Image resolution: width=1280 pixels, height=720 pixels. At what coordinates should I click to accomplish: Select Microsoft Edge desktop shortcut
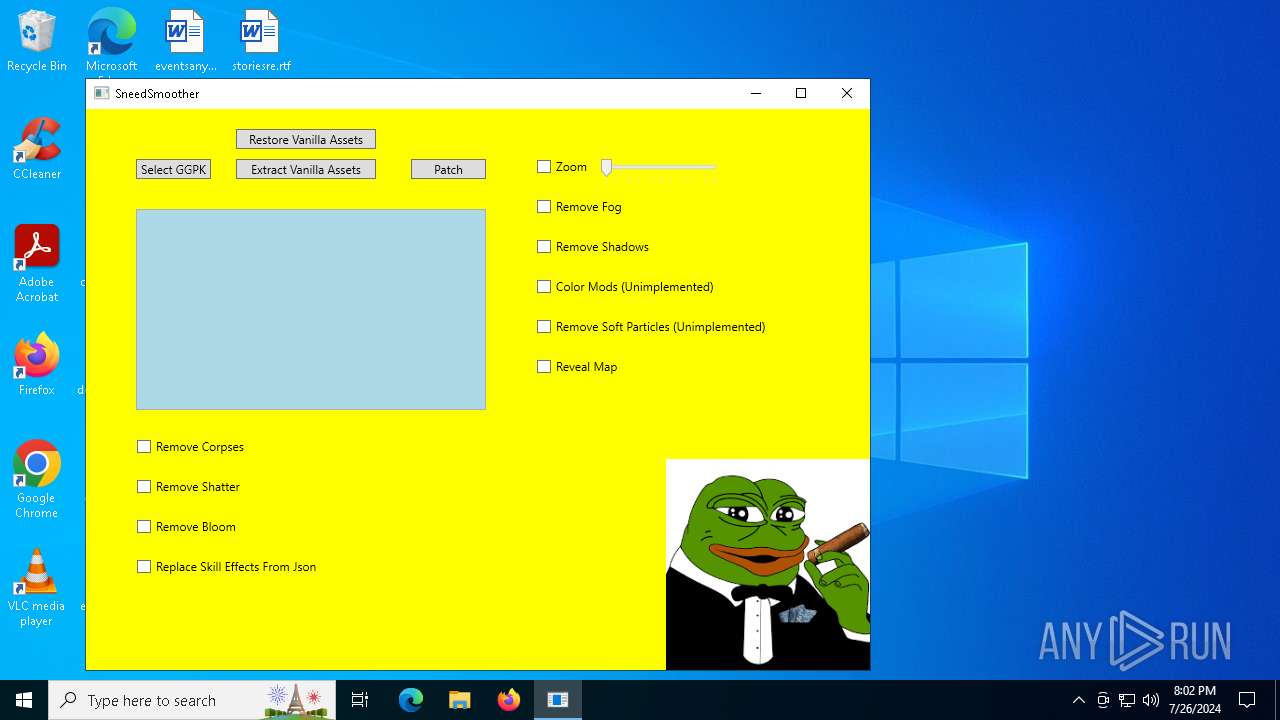click(x=111, y=41)
